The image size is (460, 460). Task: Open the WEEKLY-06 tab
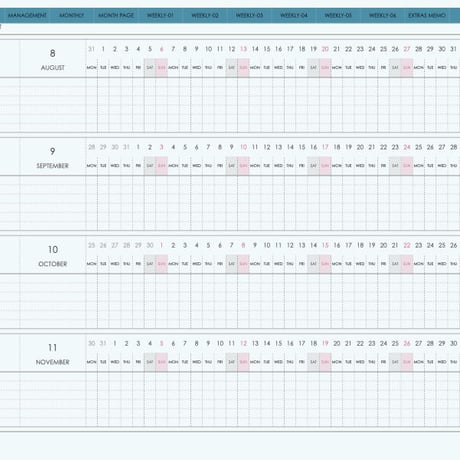tap(382, 15)
